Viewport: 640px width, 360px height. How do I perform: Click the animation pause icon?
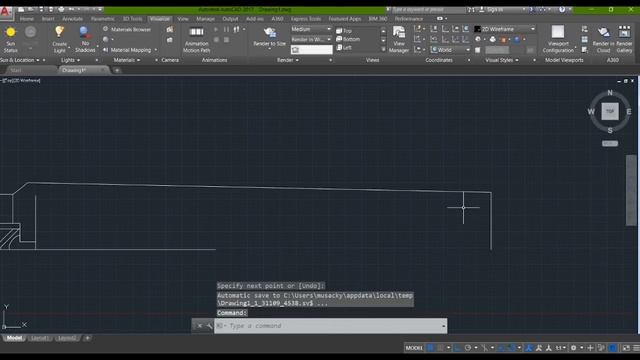(x=226, y=29)
